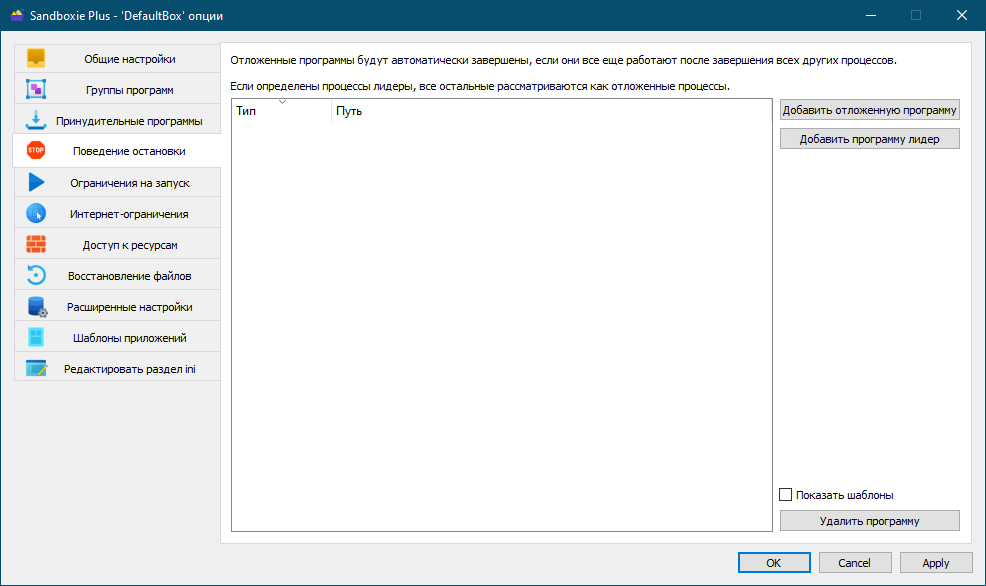Select the Расширенные настройки tab
The image size is (986, 586).
pos(117,307)
